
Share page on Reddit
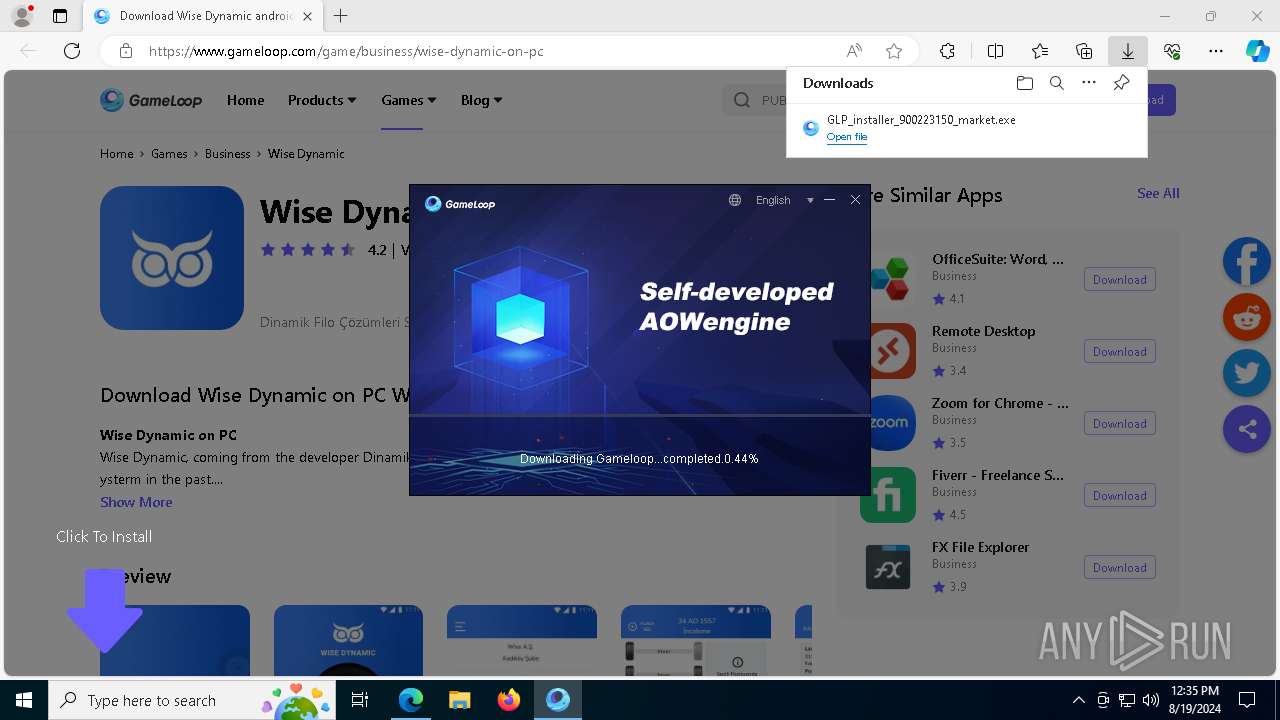1247,318
